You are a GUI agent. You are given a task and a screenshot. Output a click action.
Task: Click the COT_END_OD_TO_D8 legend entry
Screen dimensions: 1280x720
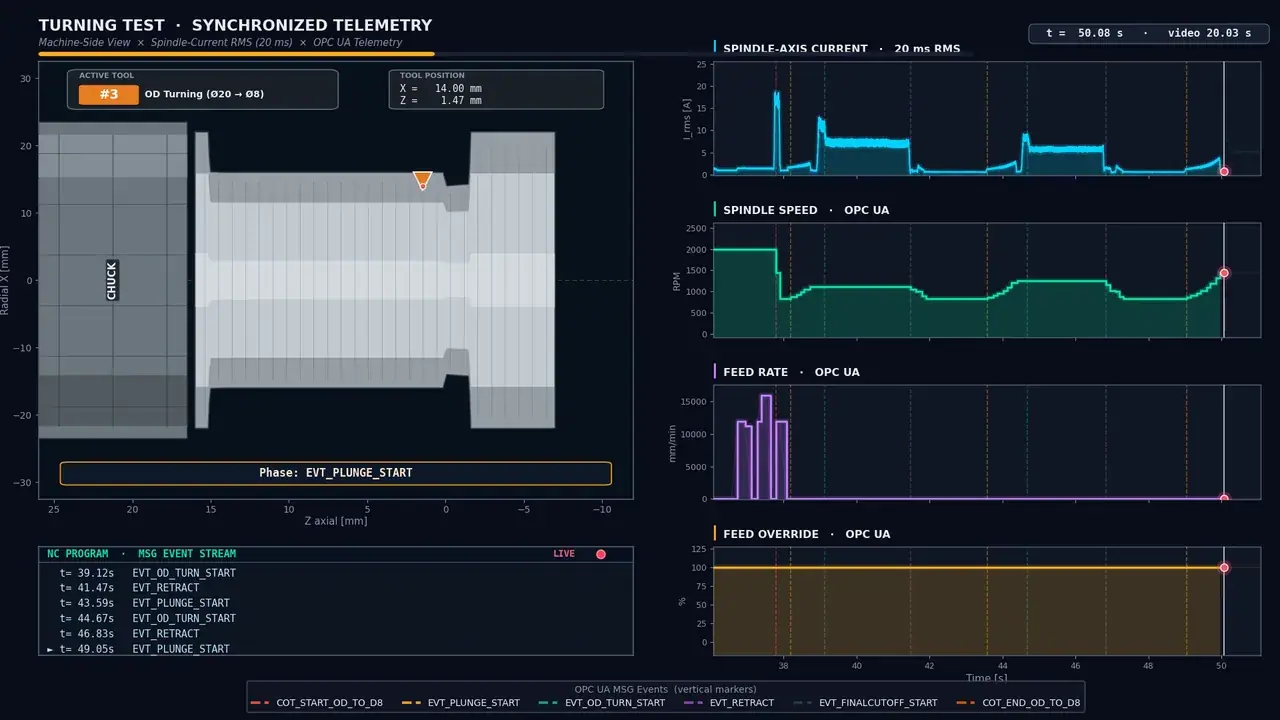click(x=1017, y=703)
